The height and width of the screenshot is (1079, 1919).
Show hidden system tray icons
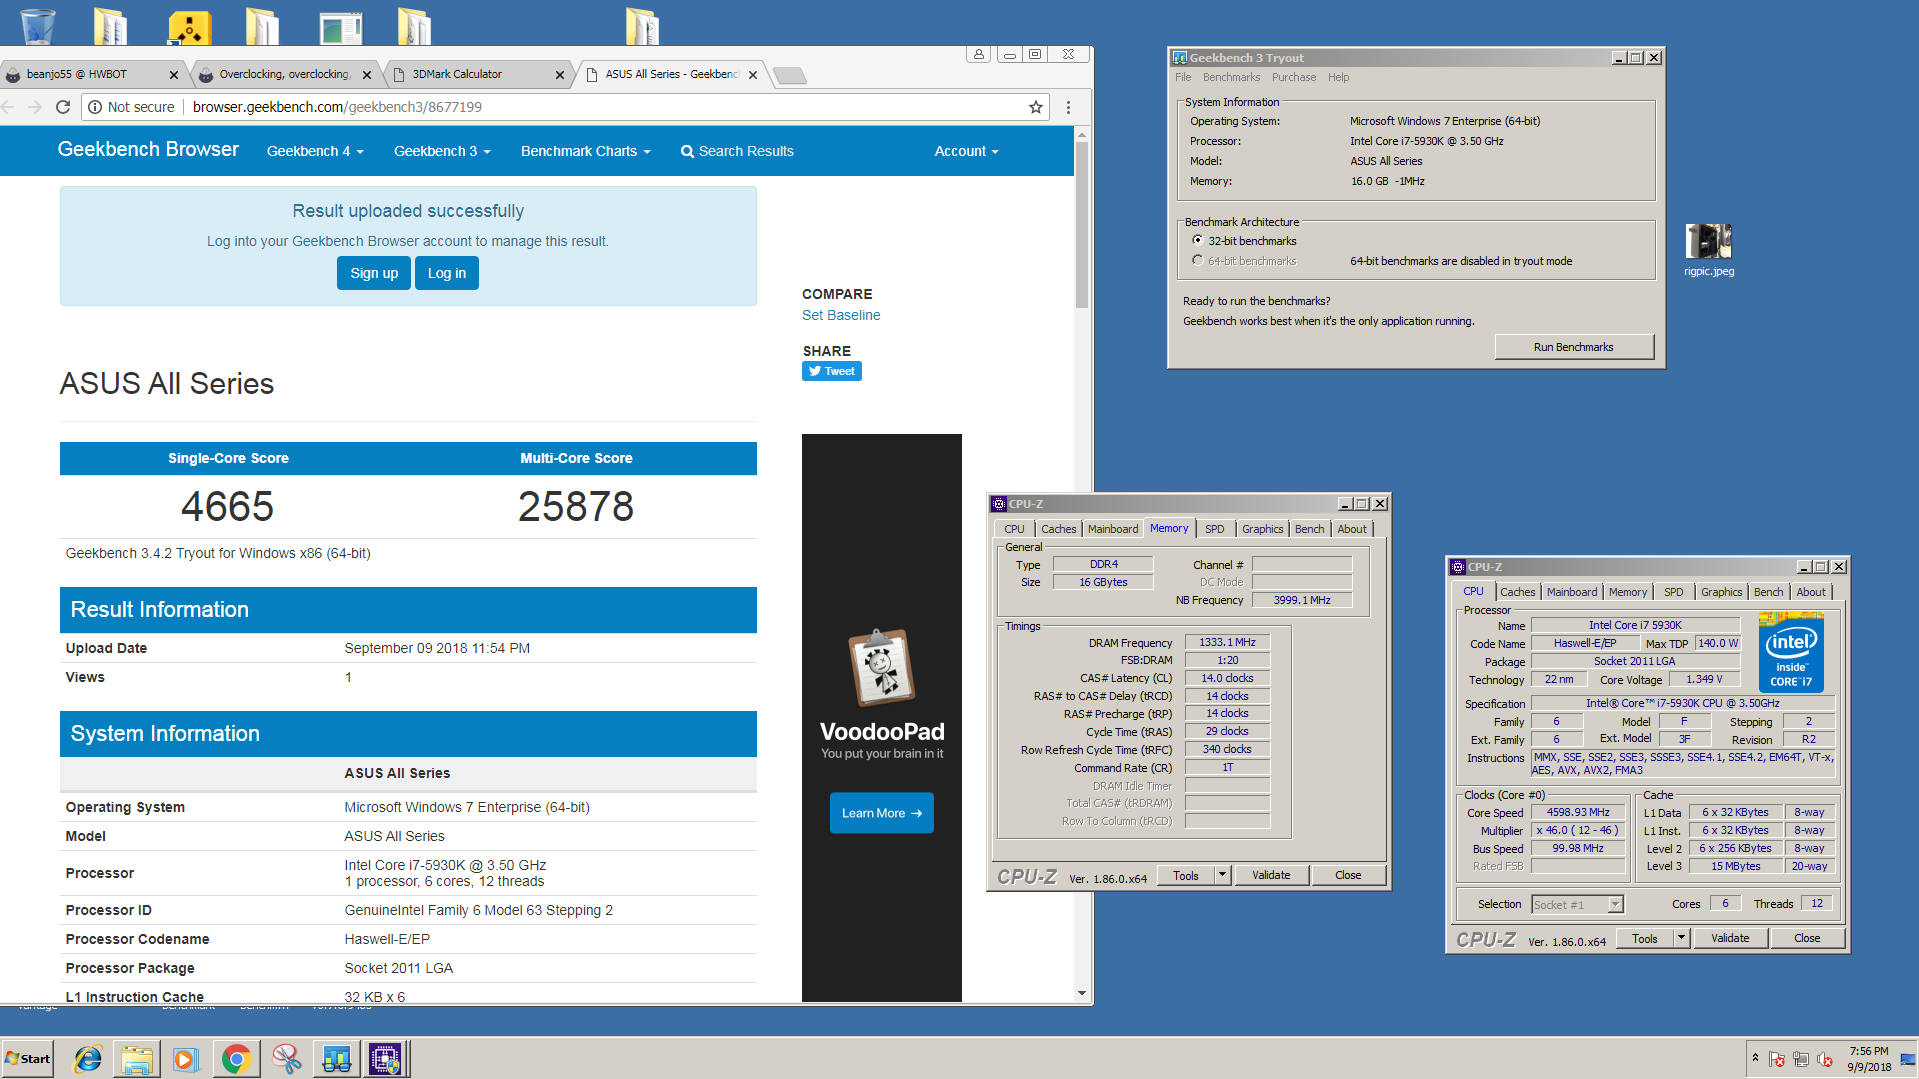[x=1755, y=1058]
